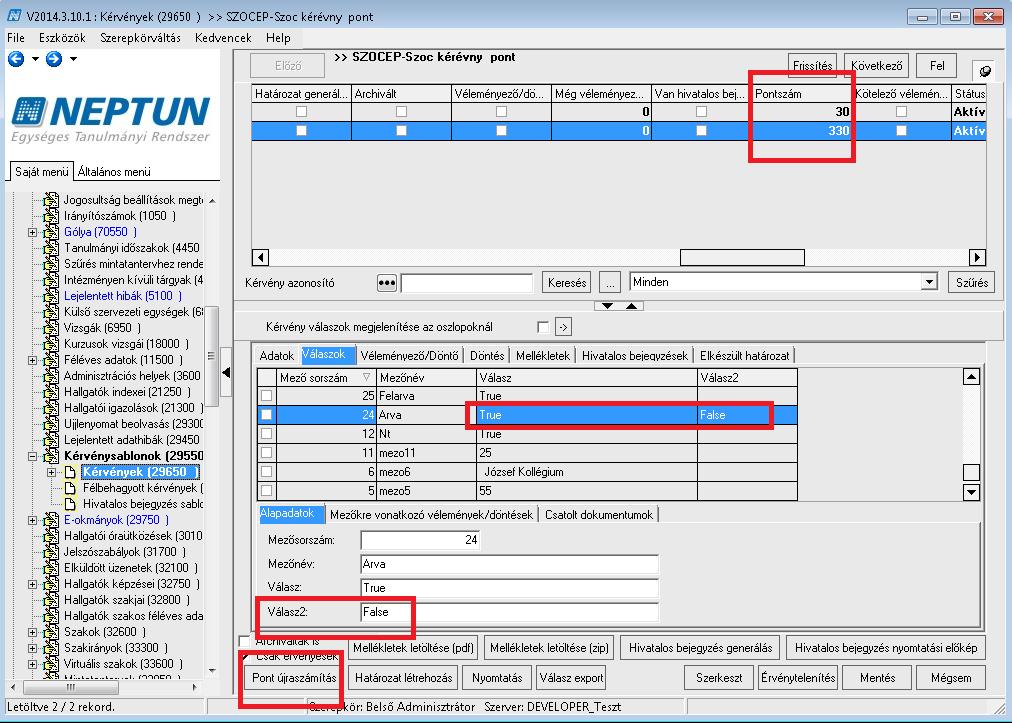The width and height of the screenshot is (1012, 723).
Task: Open the Back arrow history dropdown
Action: pos(35,59)
